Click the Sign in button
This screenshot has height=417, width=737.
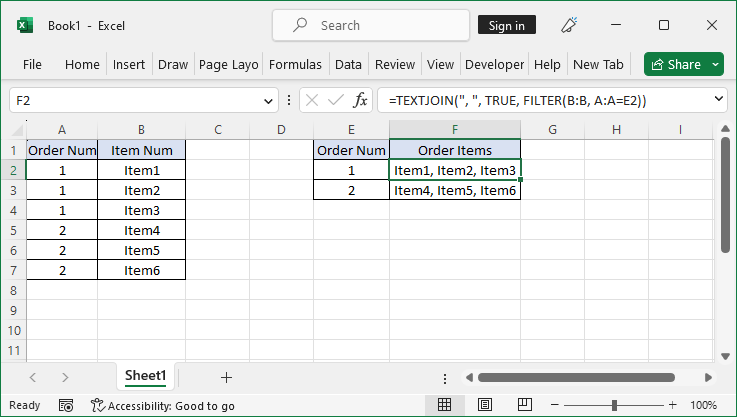pos(506,25)
